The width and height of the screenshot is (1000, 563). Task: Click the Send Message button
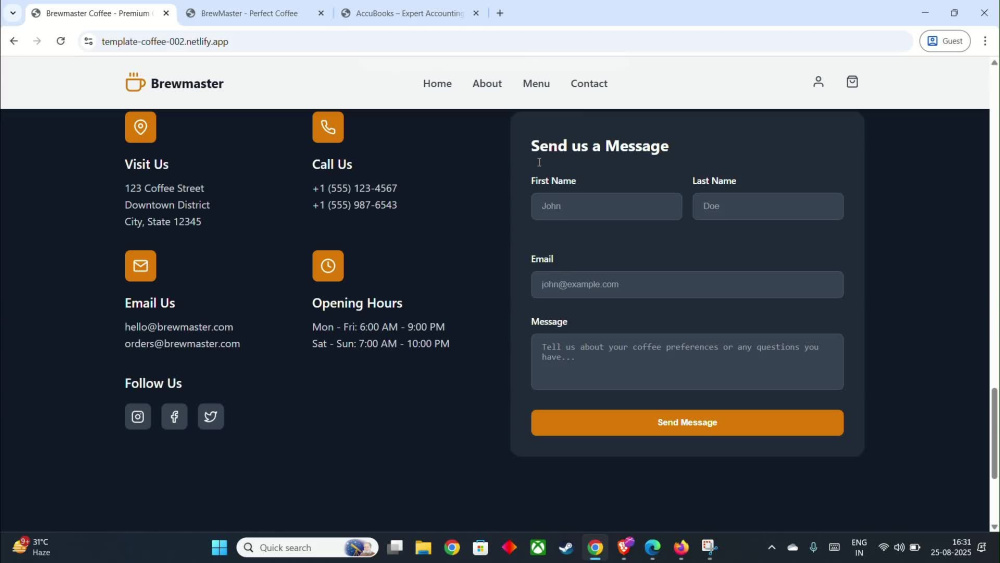tap(687, 423)
